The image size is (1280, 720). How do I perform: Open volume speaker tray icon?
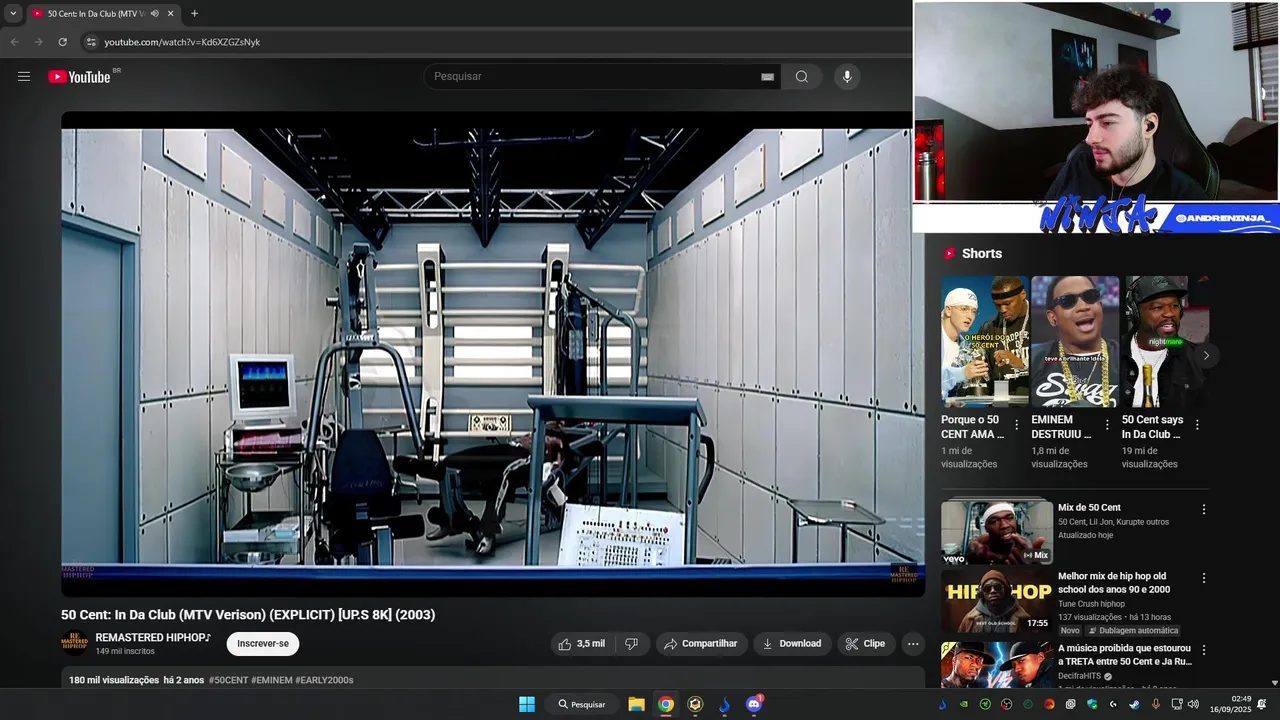(1192, 704)
